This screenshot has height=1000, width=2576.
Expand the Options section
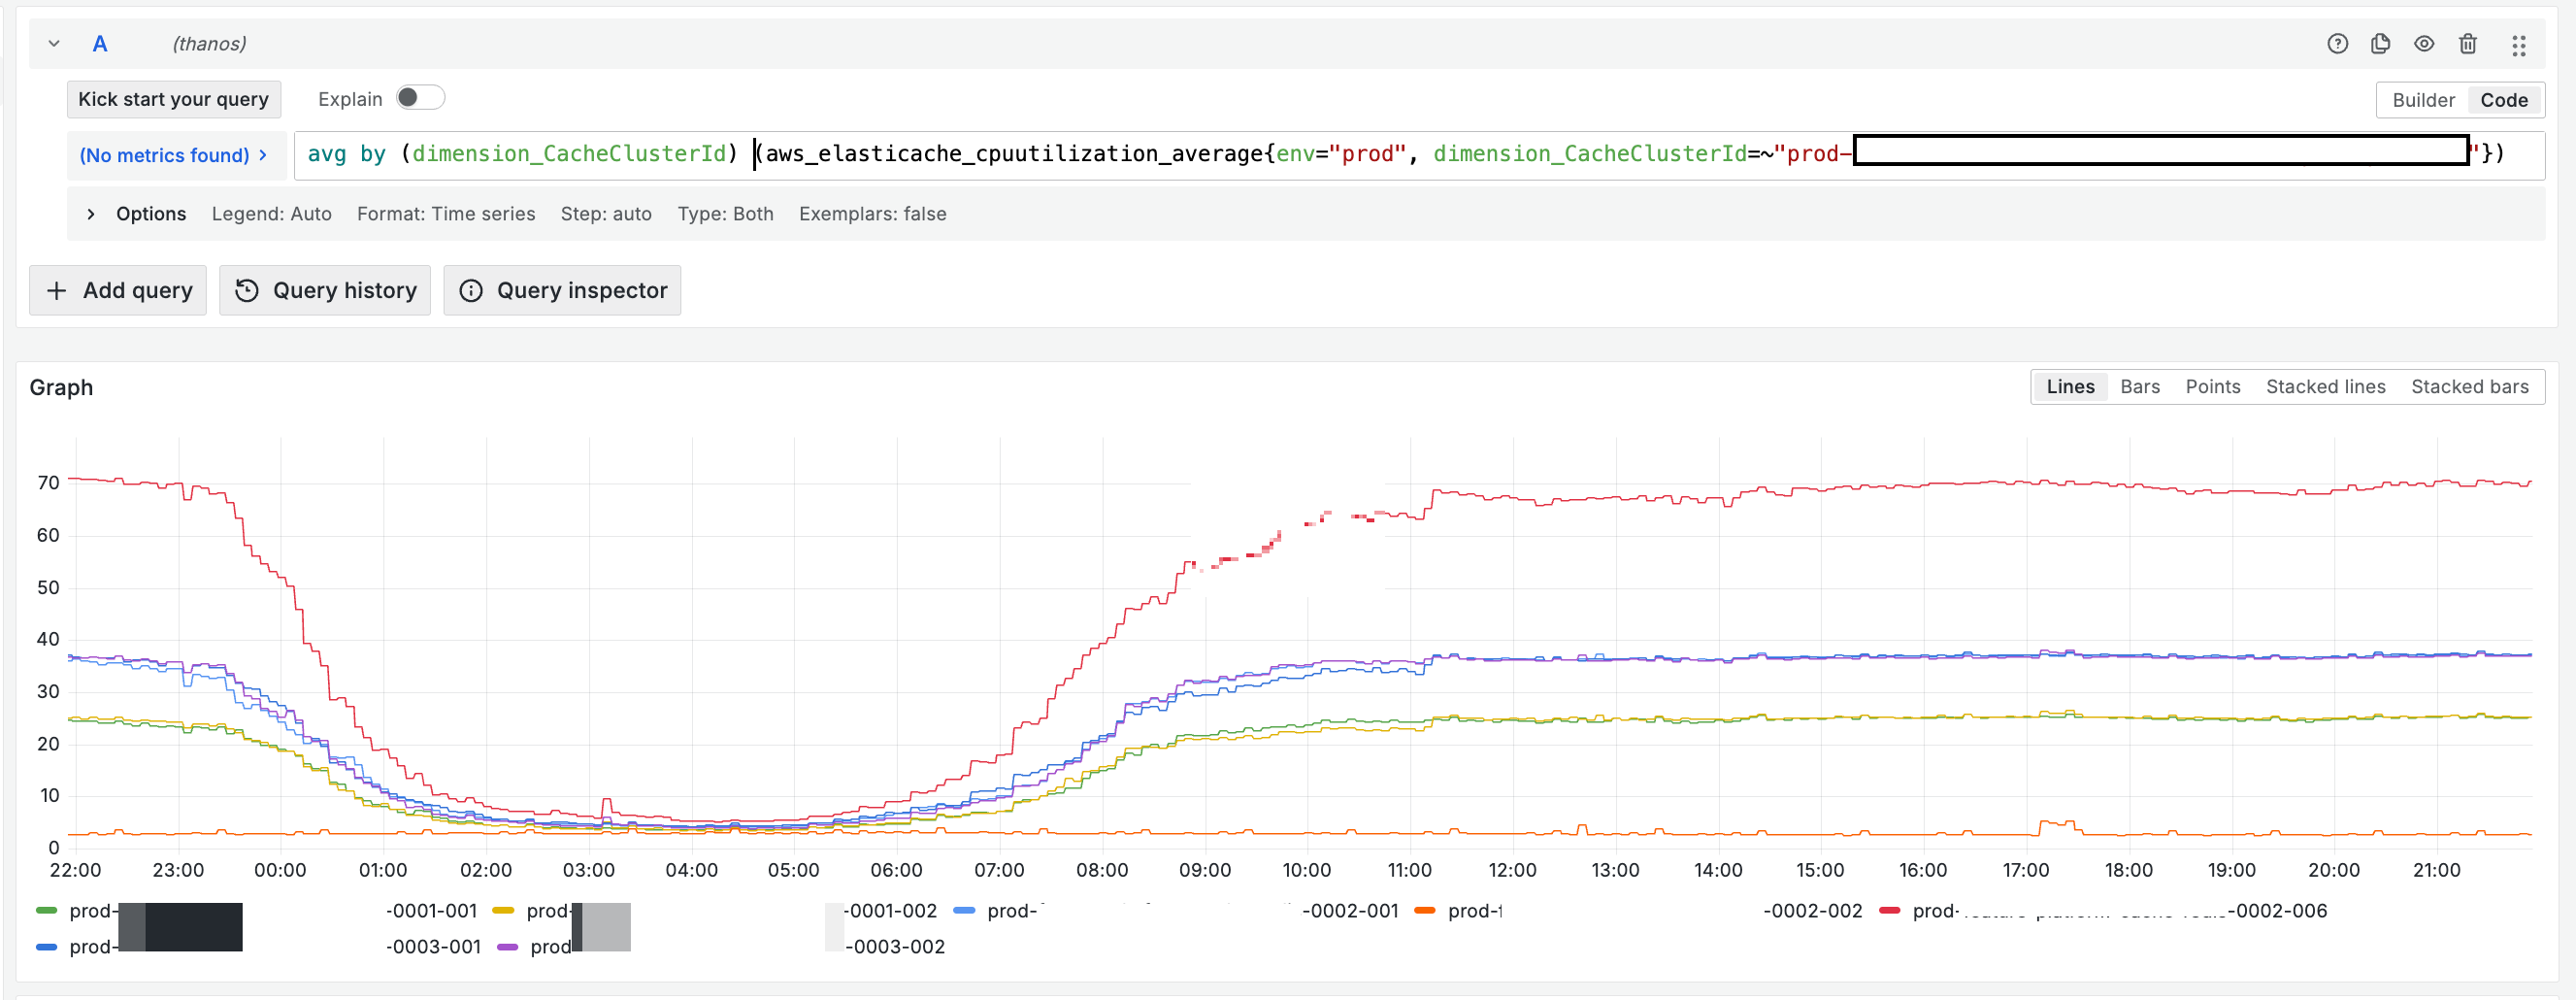click(91, 214)
